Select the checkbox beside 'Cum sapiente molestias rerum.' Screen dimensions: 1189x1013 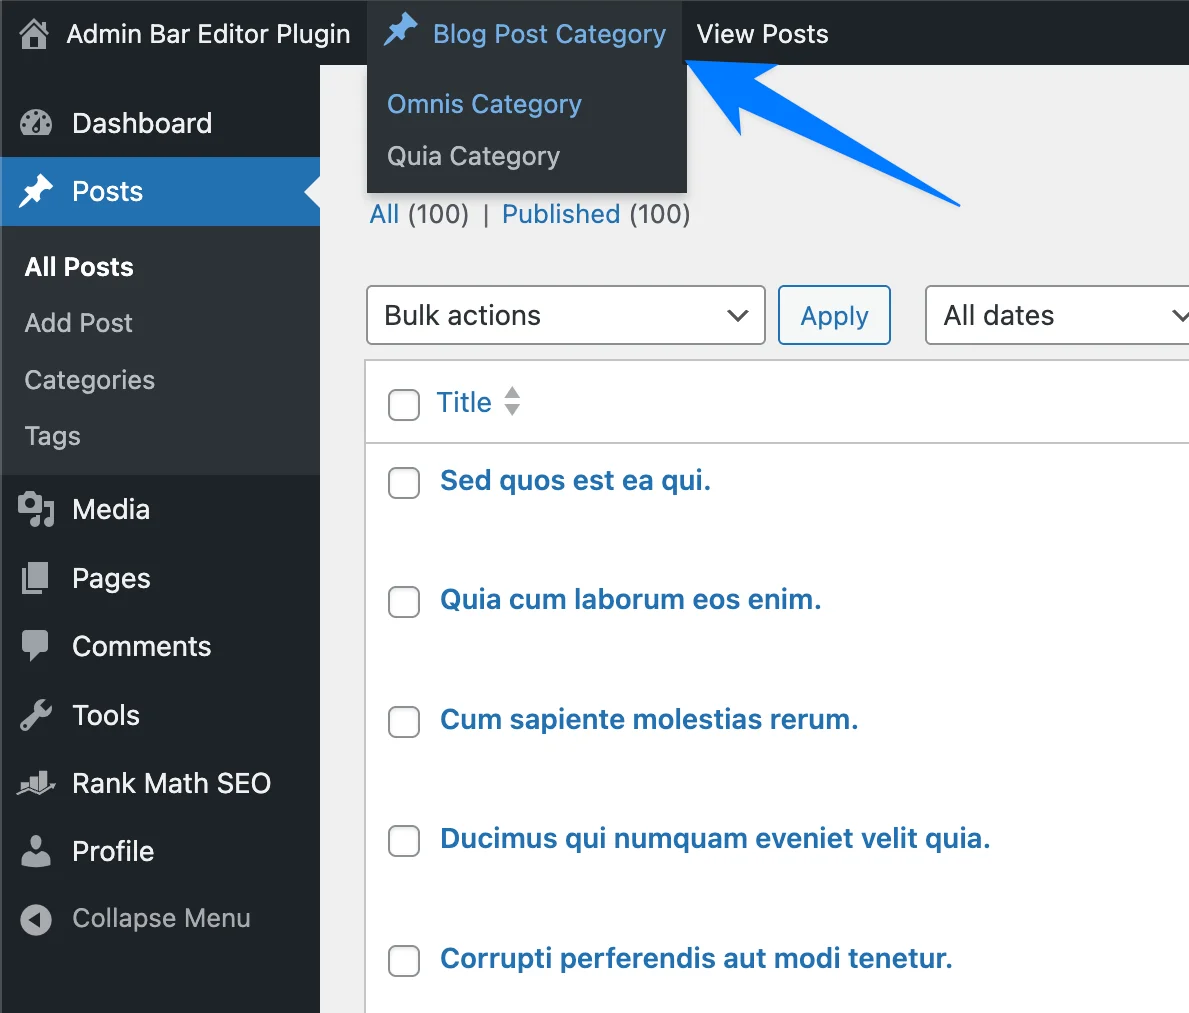tap(404, 722)
